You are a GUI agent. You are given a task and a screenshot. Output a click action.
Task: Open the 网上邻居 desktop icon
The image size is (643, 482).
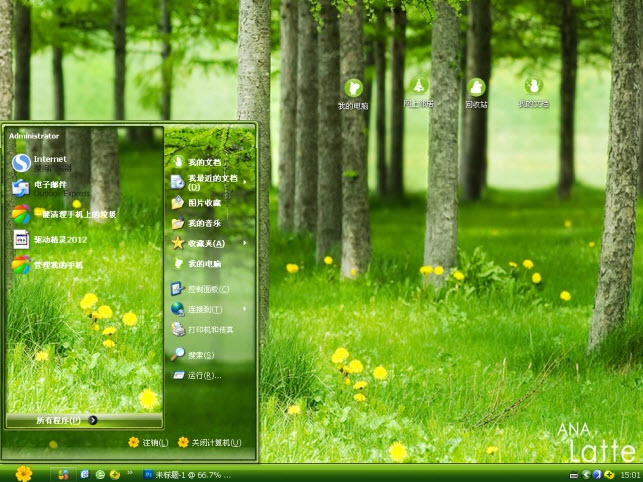[417, 89]
